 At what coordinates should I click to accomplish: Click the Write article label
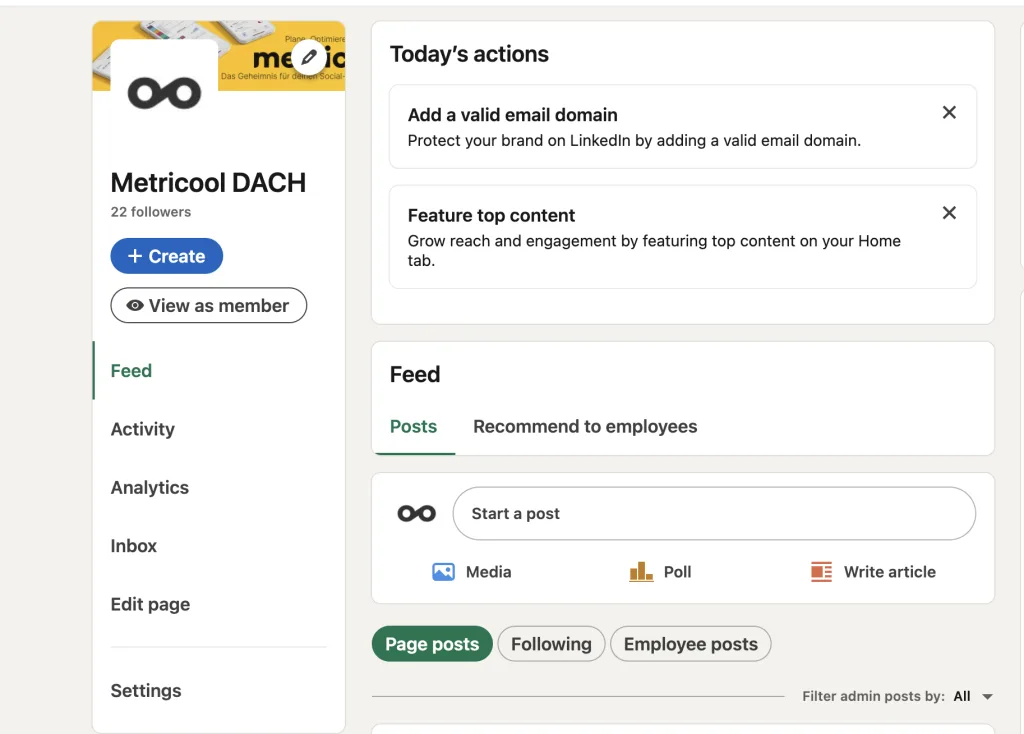[x=889, y=572]
